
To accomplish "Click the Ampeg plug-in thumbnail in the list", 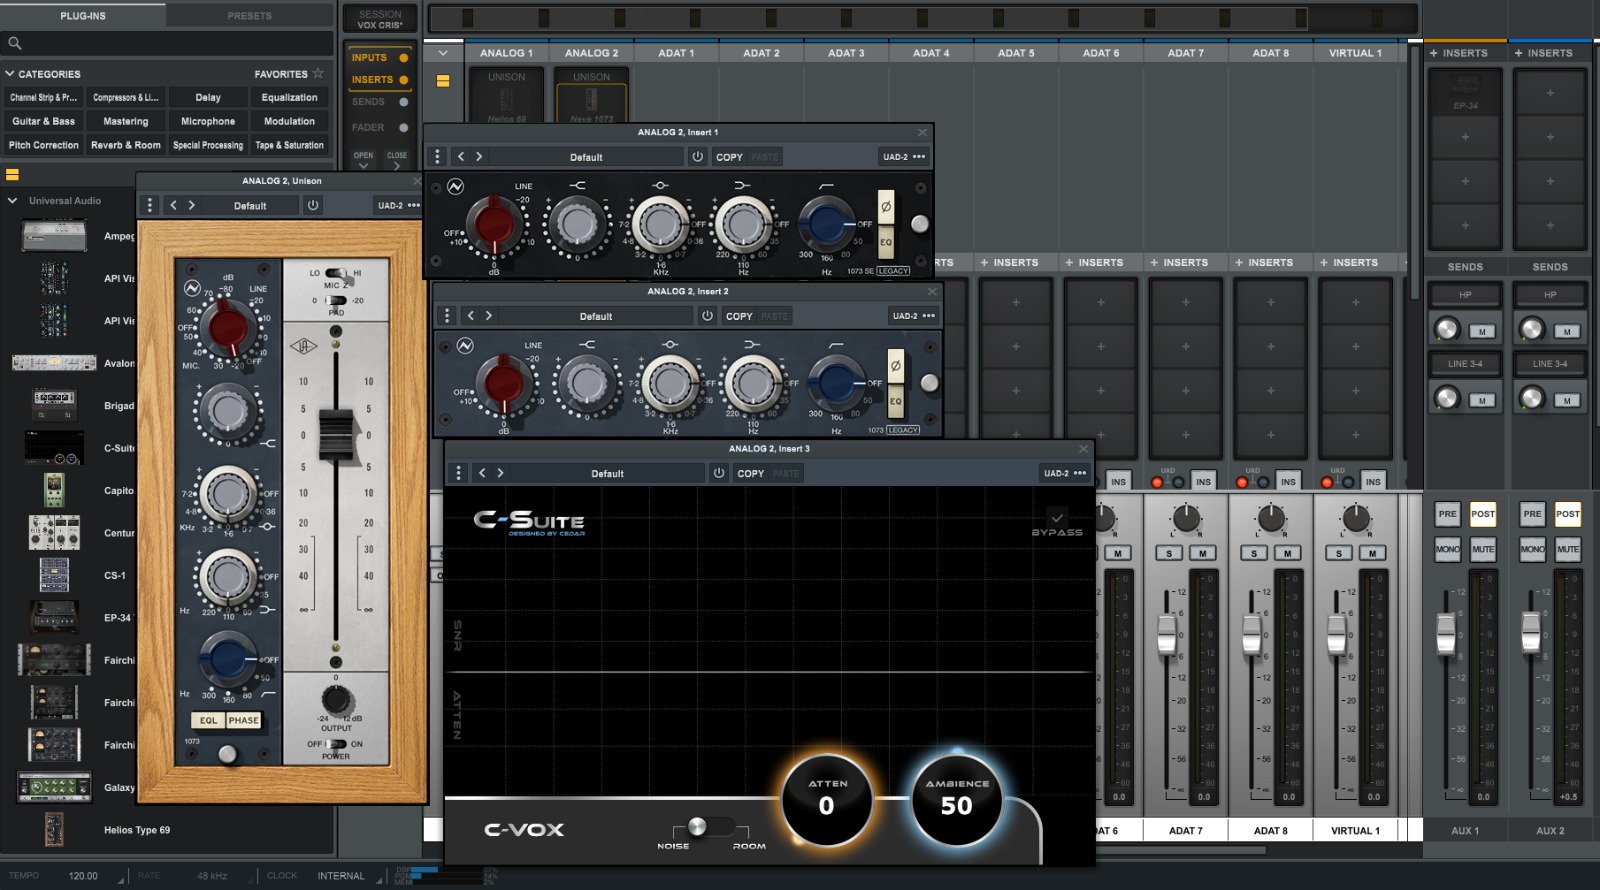I will [x=54, y=236].
